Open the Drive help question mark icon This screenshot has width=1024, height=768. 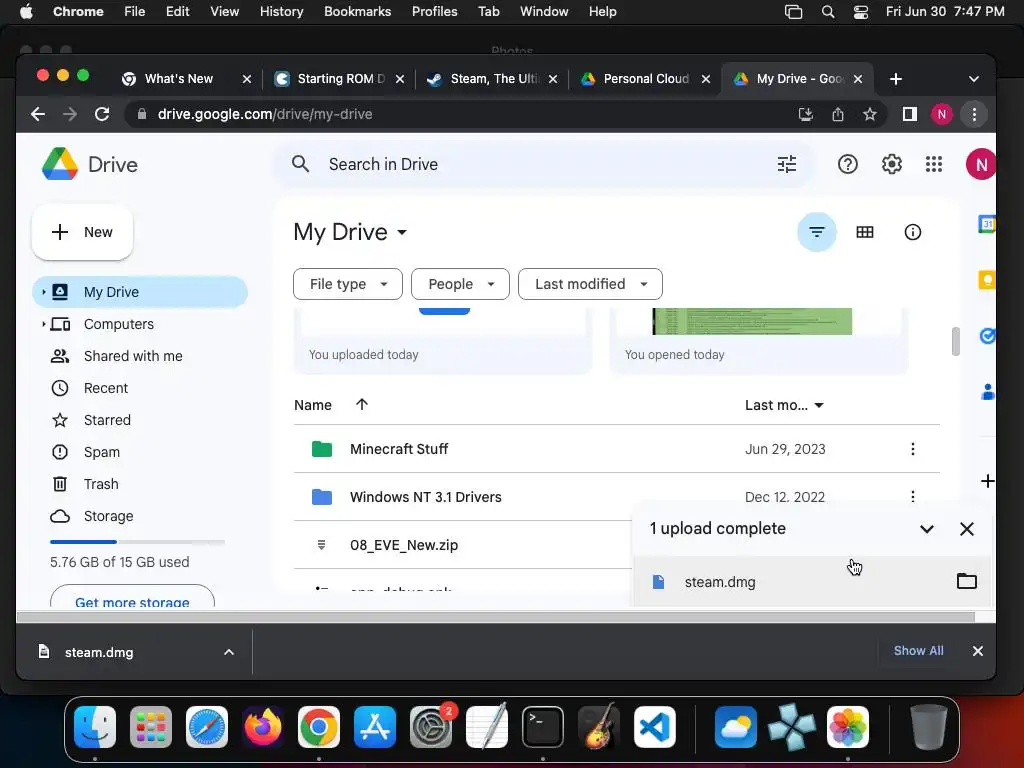pyautogui.click(x=848, y=164)
